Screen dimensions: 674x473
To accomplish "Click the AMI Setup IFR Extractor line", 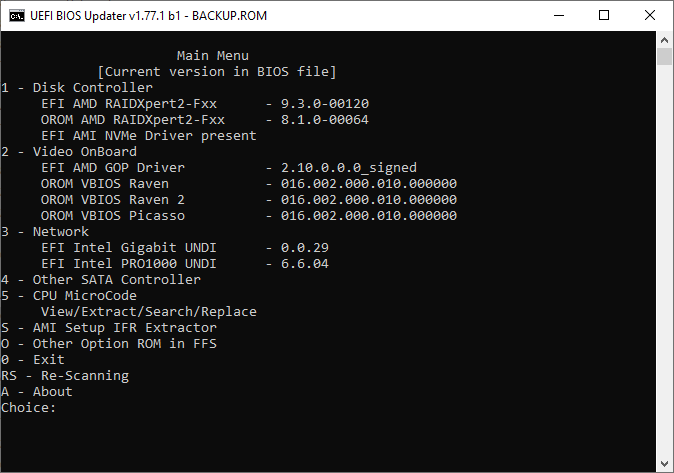I will coord(109,328).
